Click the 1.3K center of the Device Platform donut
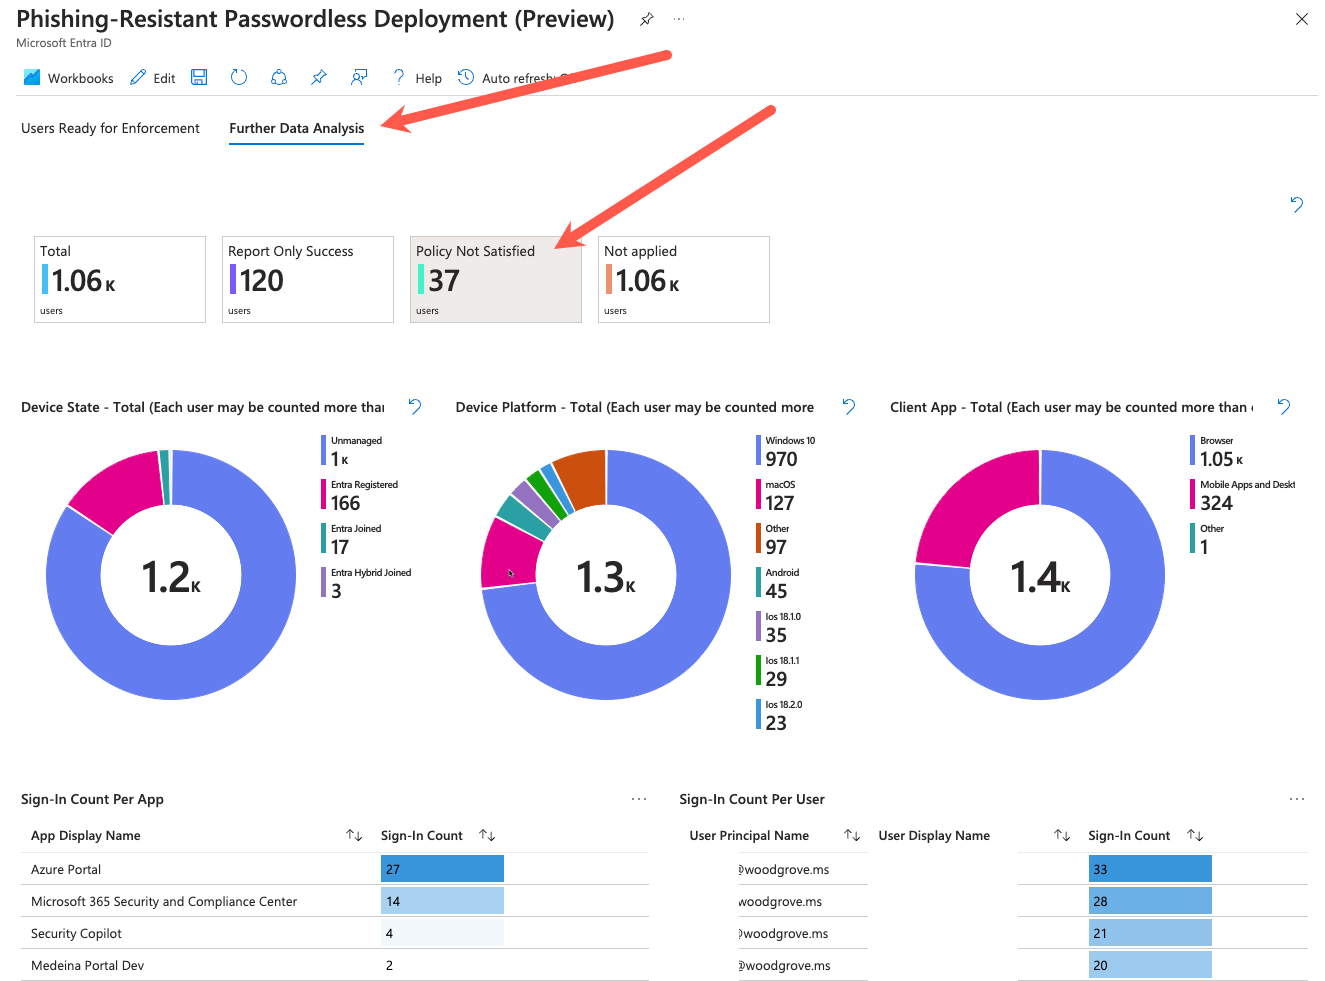This screenshot has width=1325, height=981. (x=606, y=577)
